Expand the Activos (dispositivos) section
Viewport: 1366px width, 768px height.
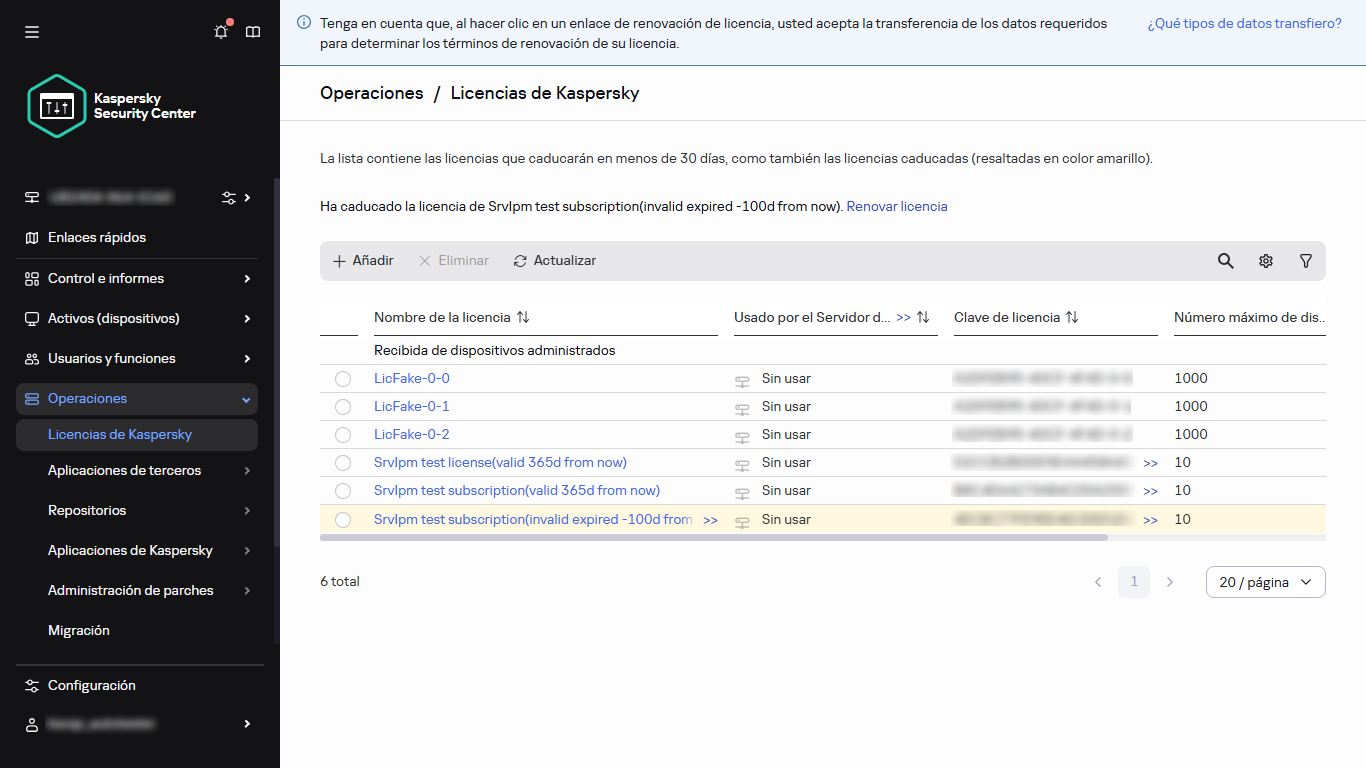pyautogui.click(x=113, y=318)
